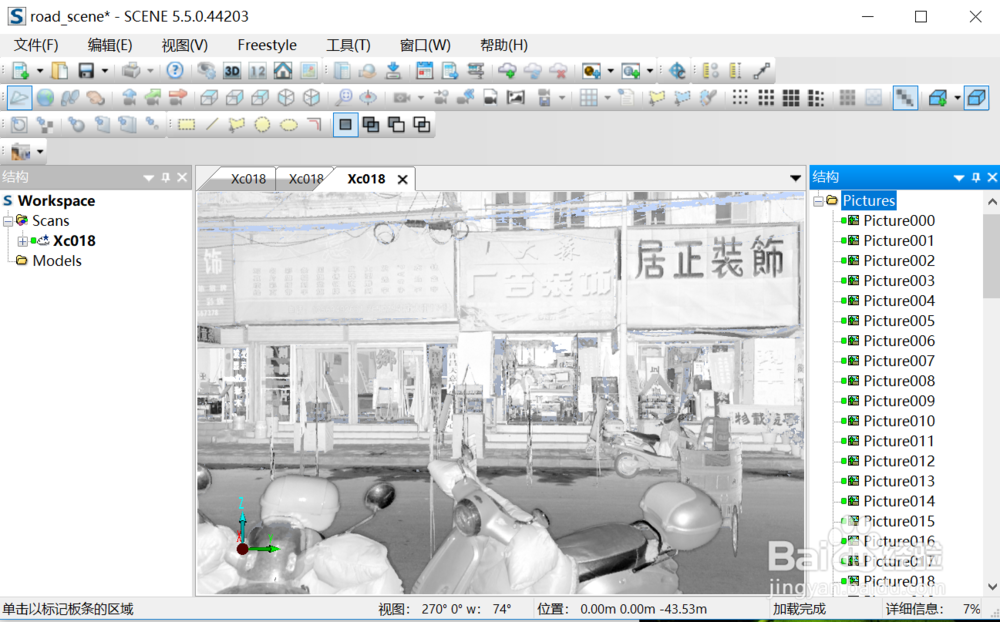Toggle the subtract-from-selection mode button
Screen dimensions: 1000x622
pyautogui.click(x=396, y=124)
